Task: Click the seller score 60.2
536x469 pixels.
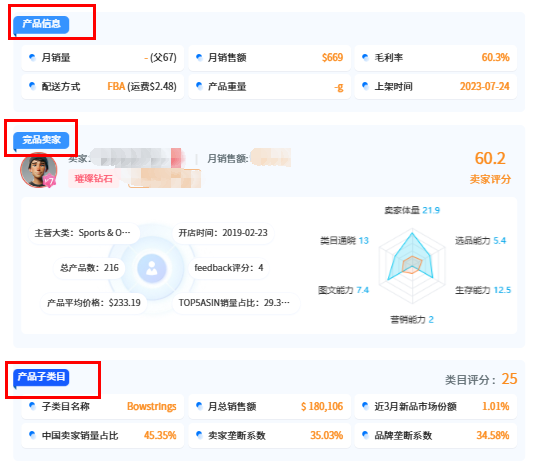Action: (x=490, y=158)
